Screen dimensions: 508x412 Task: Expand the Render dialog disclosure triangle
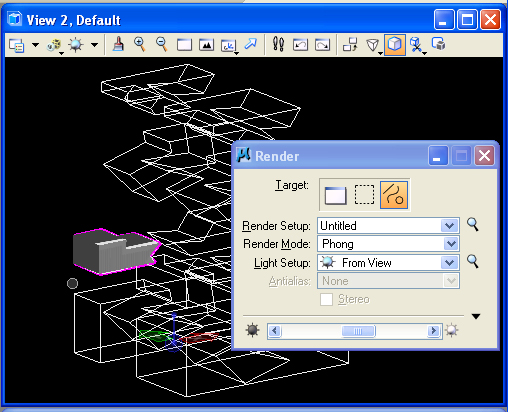476,316
